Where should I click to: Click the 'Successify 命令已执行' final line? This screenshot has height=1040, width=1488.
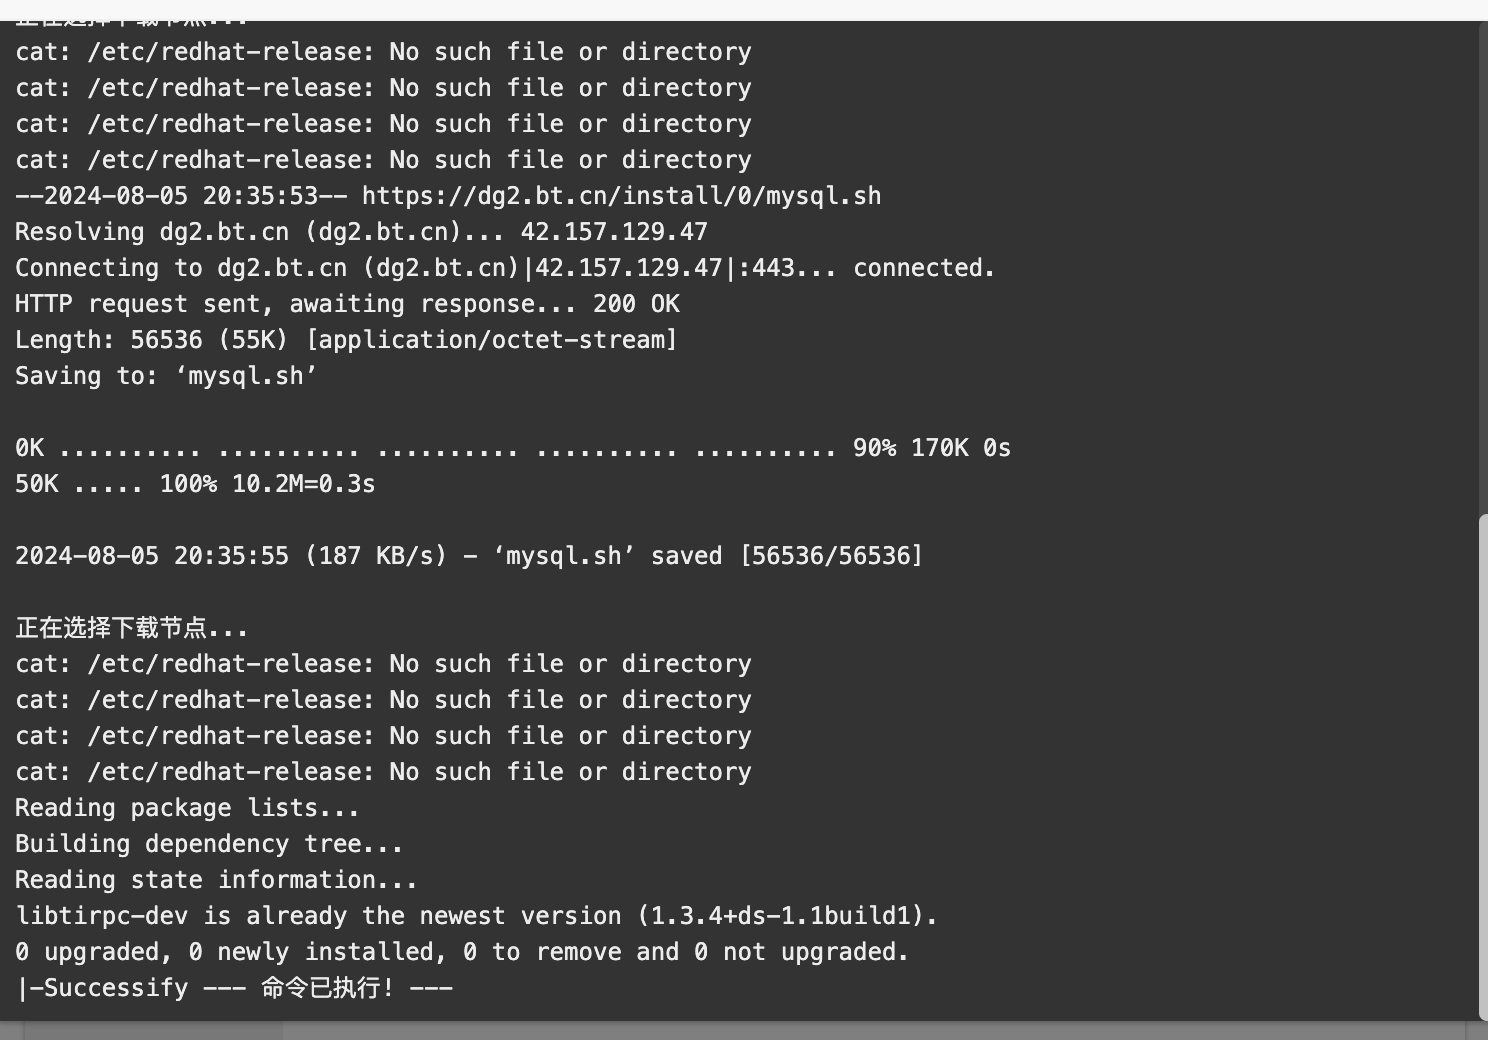click(x=234, y=988)
